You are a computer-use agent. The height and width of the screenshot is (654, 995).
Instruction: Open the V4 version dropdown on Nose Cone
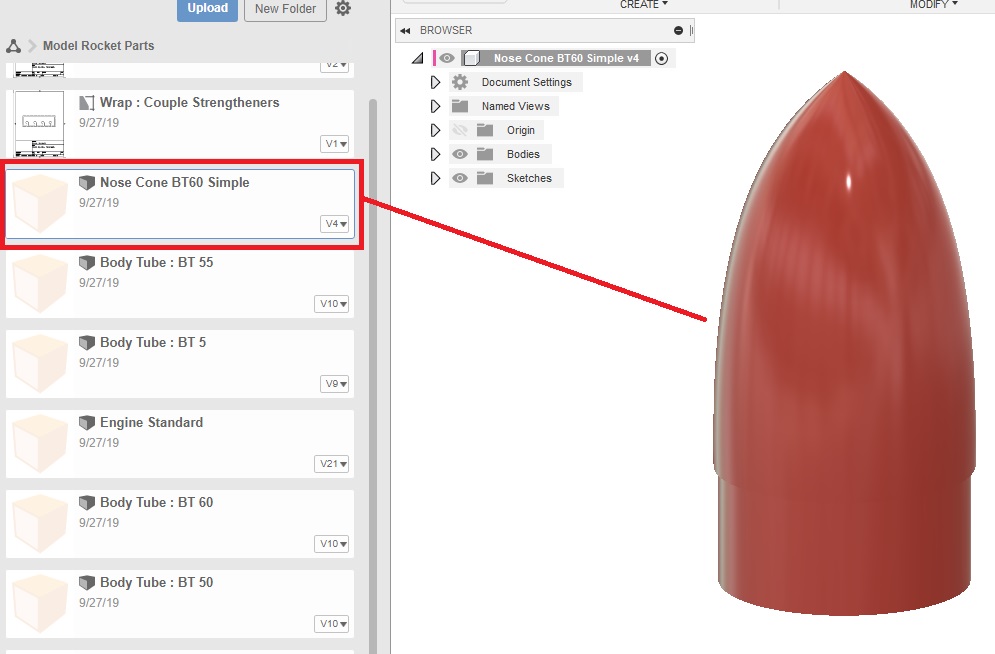[332, 224]
